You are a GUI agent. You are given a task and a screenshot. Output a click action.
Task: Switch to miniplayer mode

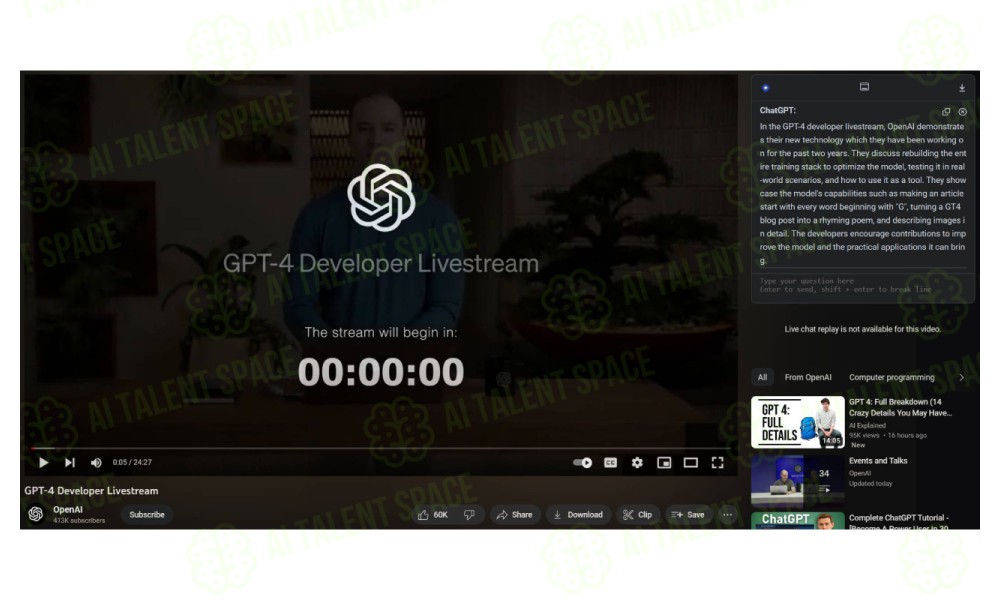664,462
